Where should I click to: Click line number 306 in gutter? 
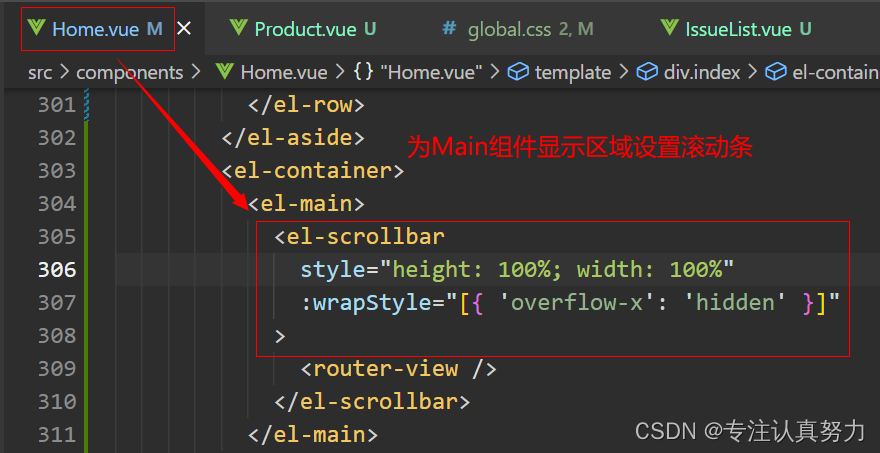point(57,270)
